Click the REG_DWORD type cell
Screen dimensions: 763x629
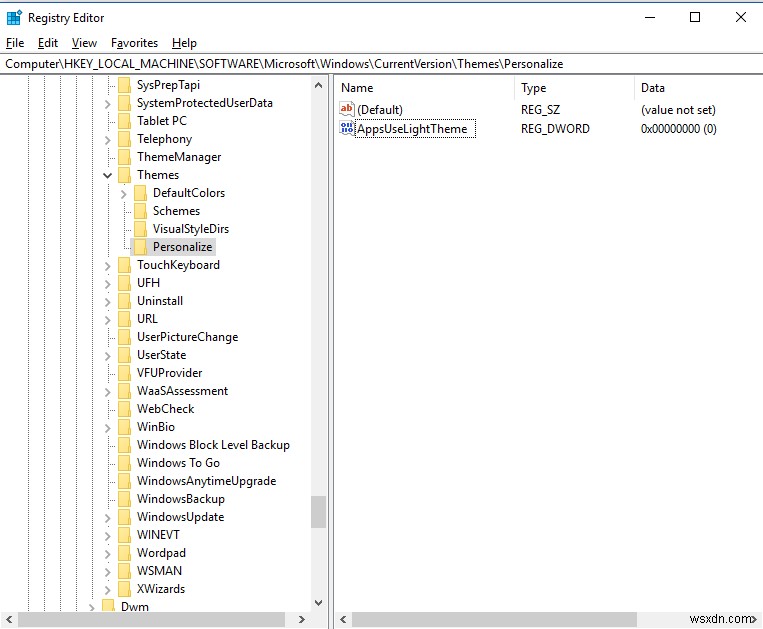tap(555, 129)
